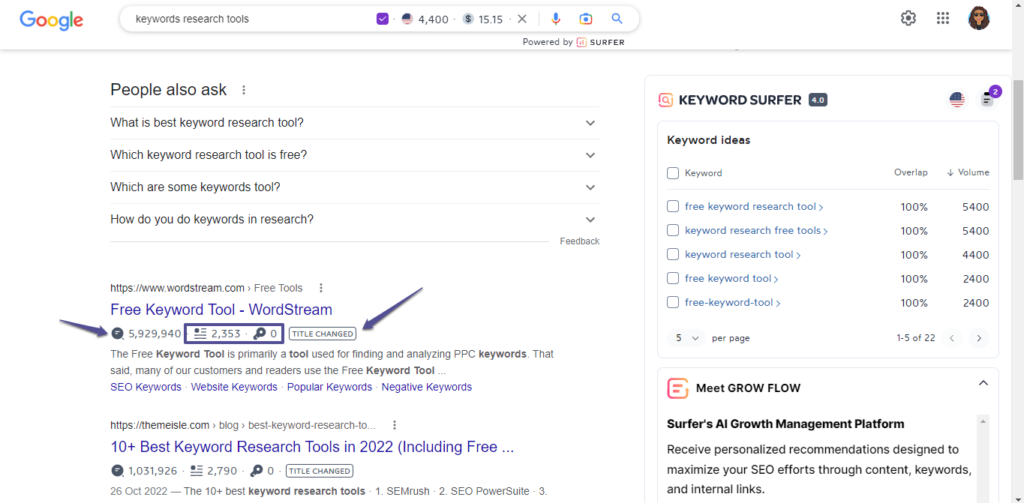Open the Google apps grid
The height and width of the screenshot is (503, 1024).
point(942,18)
